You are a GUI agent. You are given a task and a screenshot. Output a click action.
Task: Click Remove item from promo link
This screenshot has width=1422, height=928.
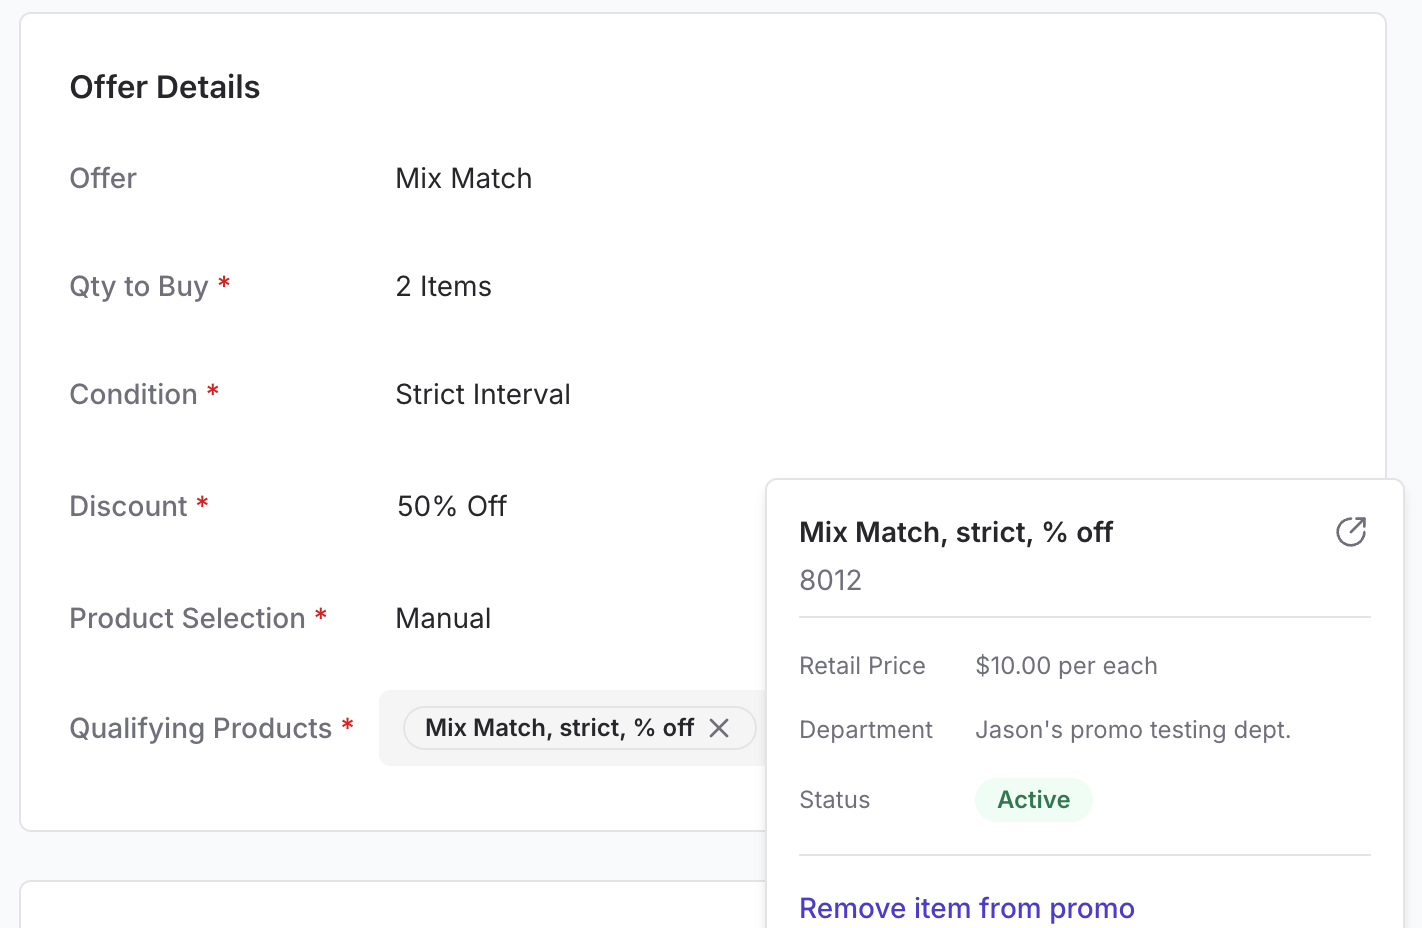(x=966, y=908)
